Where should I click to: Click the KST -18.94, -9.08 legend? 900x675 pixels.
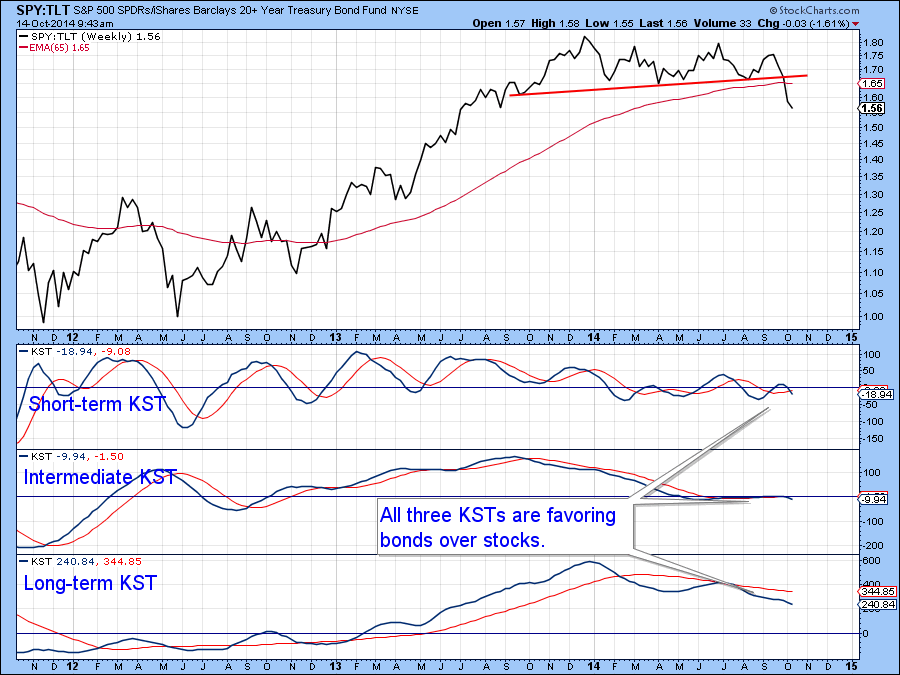click(75, 351)
